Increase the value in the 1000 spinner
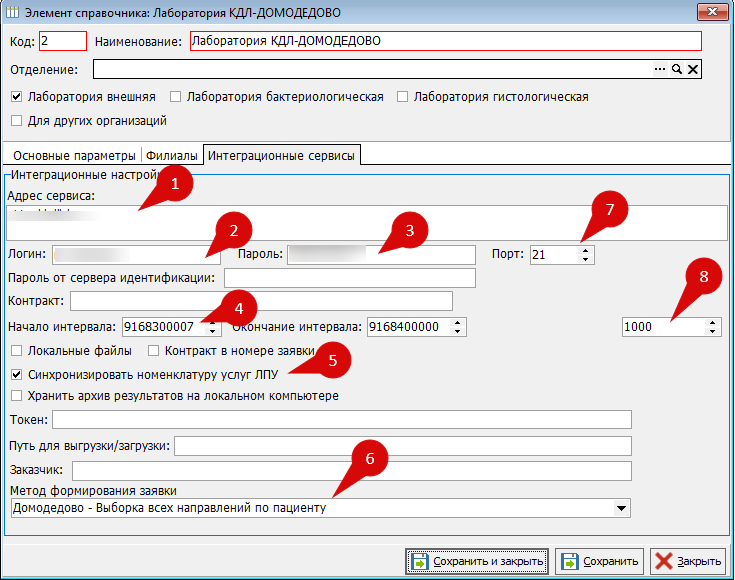This screenshot has width=735, height=580. [x=713, y=322]
